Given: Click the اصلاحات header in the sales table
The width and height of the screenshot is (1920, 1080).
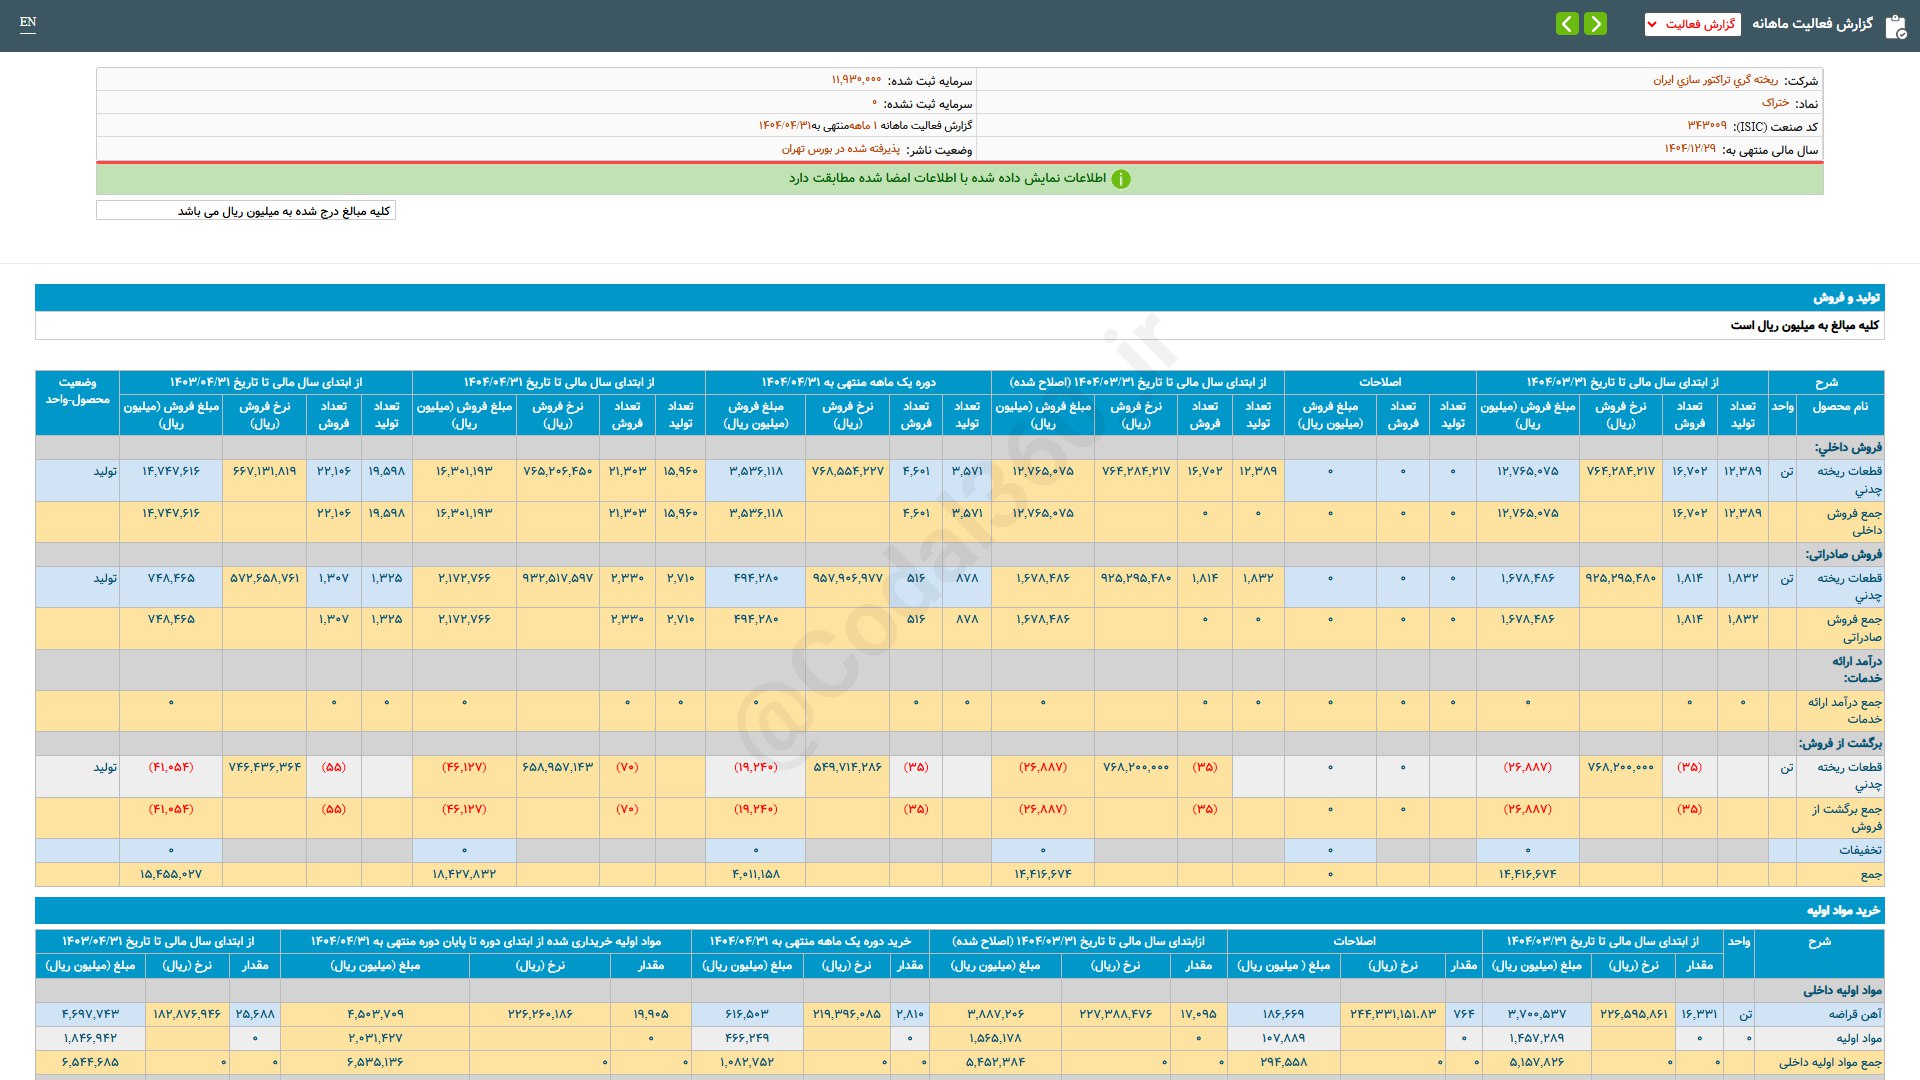Looking at the screenshot, I should 1380,382.
